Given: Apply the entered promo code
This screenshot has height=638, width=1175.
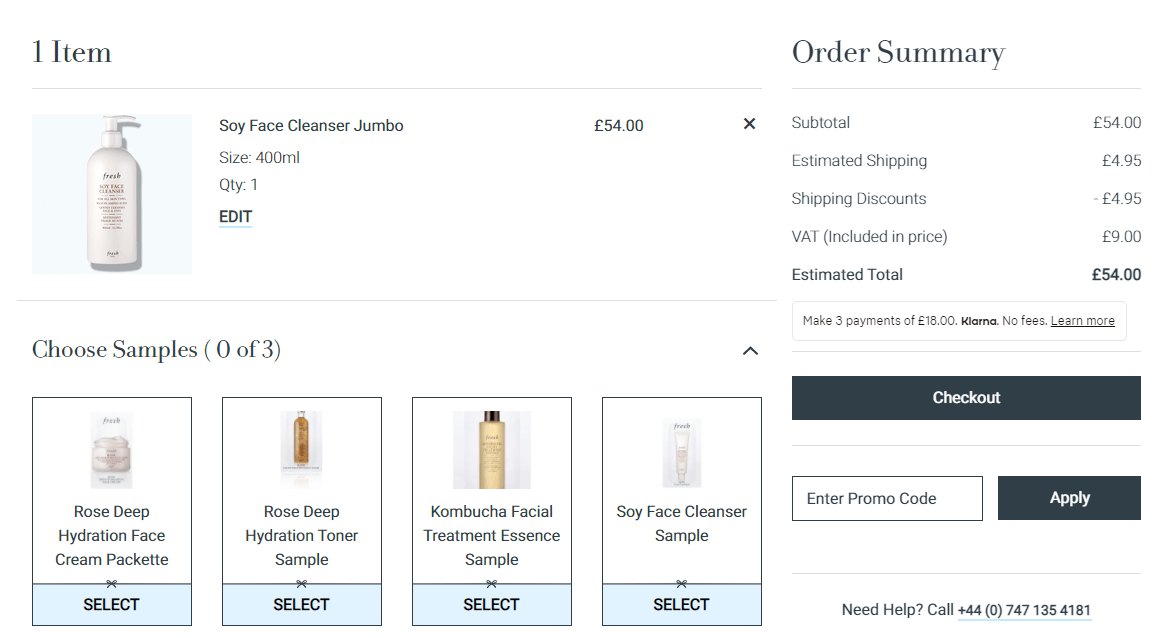Looking at the screenshot, I should point(1069,497).
